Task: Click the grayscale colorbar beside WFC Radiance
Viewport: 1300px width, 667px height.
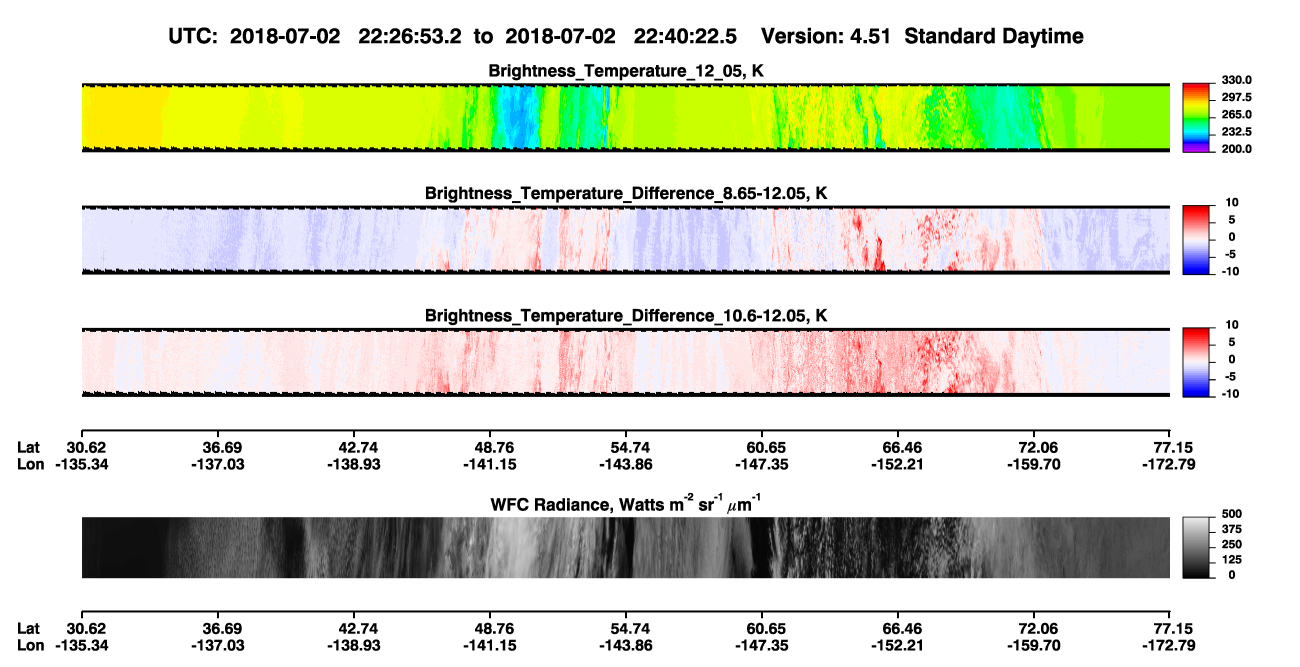Action: point(1197,547)
